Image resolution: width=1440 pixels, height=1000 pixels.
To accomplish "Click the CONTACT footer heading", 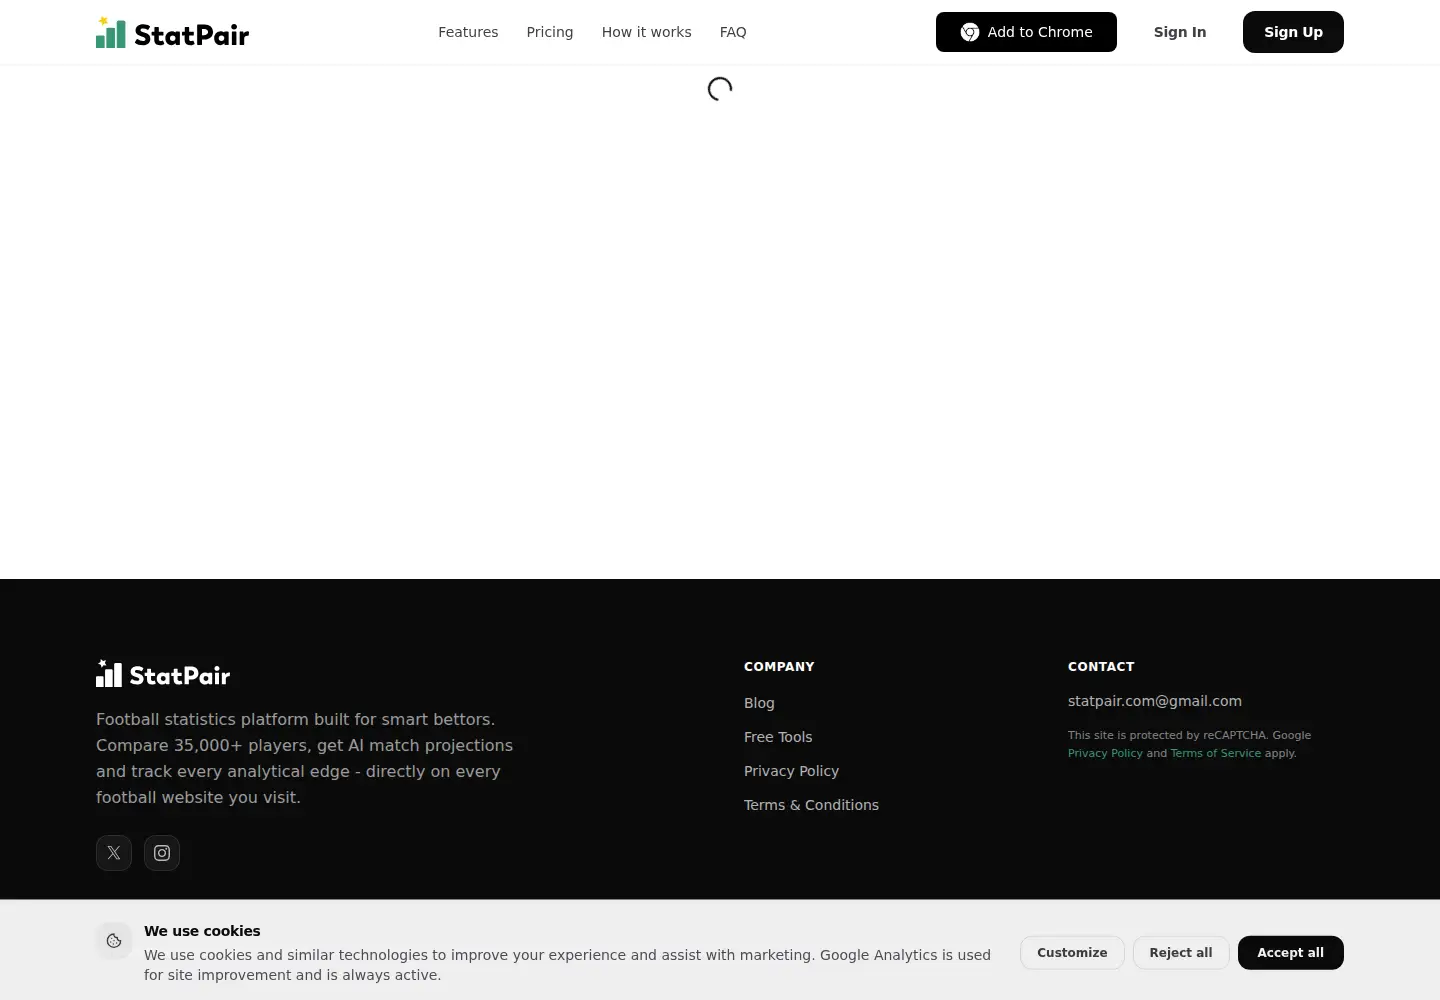I will pos(1101,666).
